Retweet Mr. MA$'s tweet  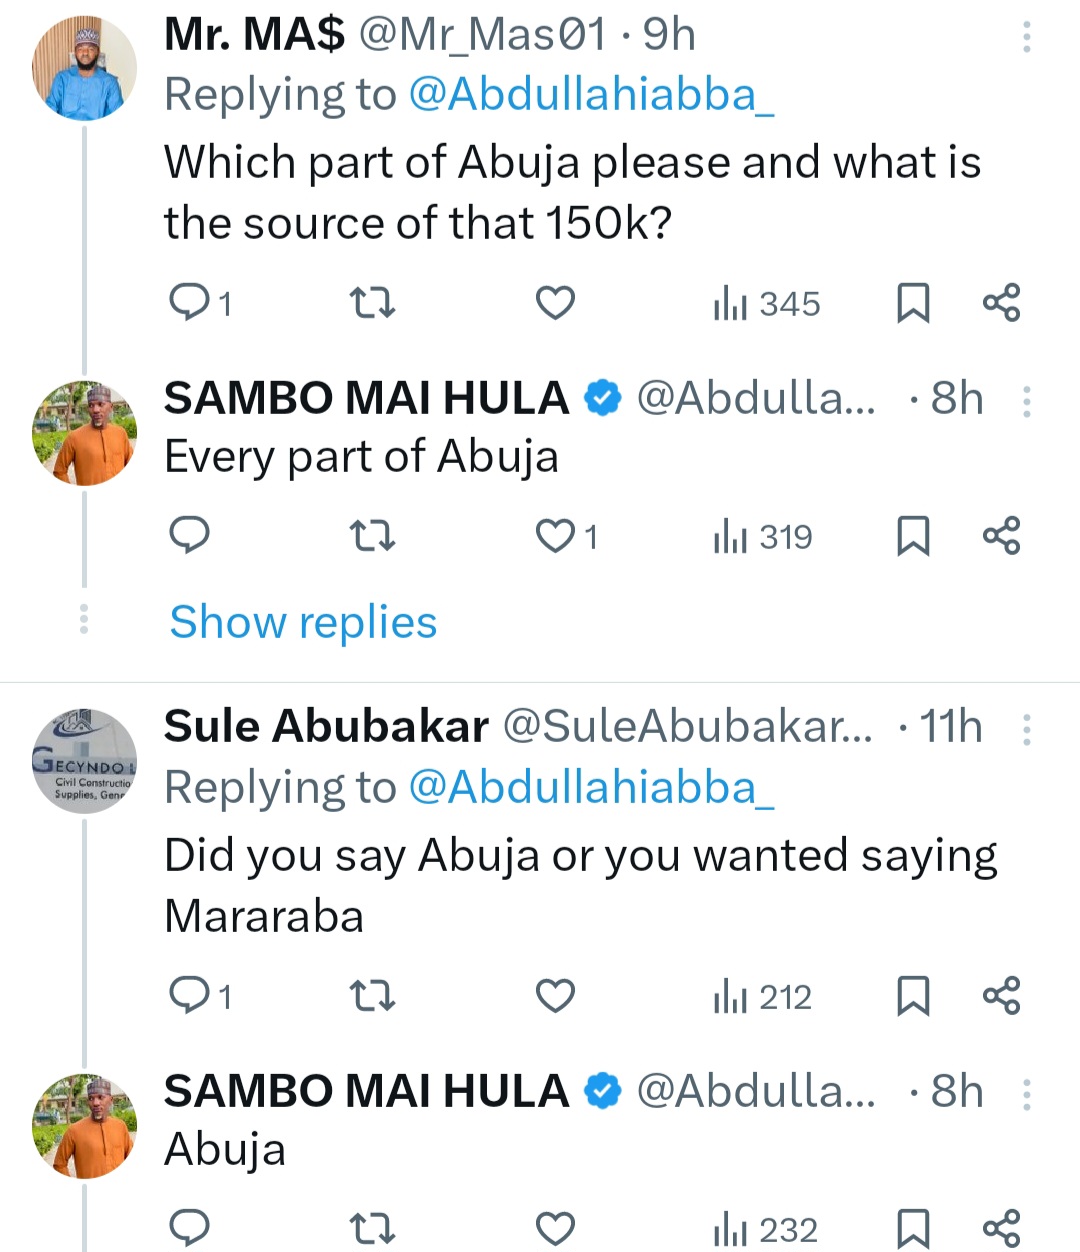click(372, 302)
